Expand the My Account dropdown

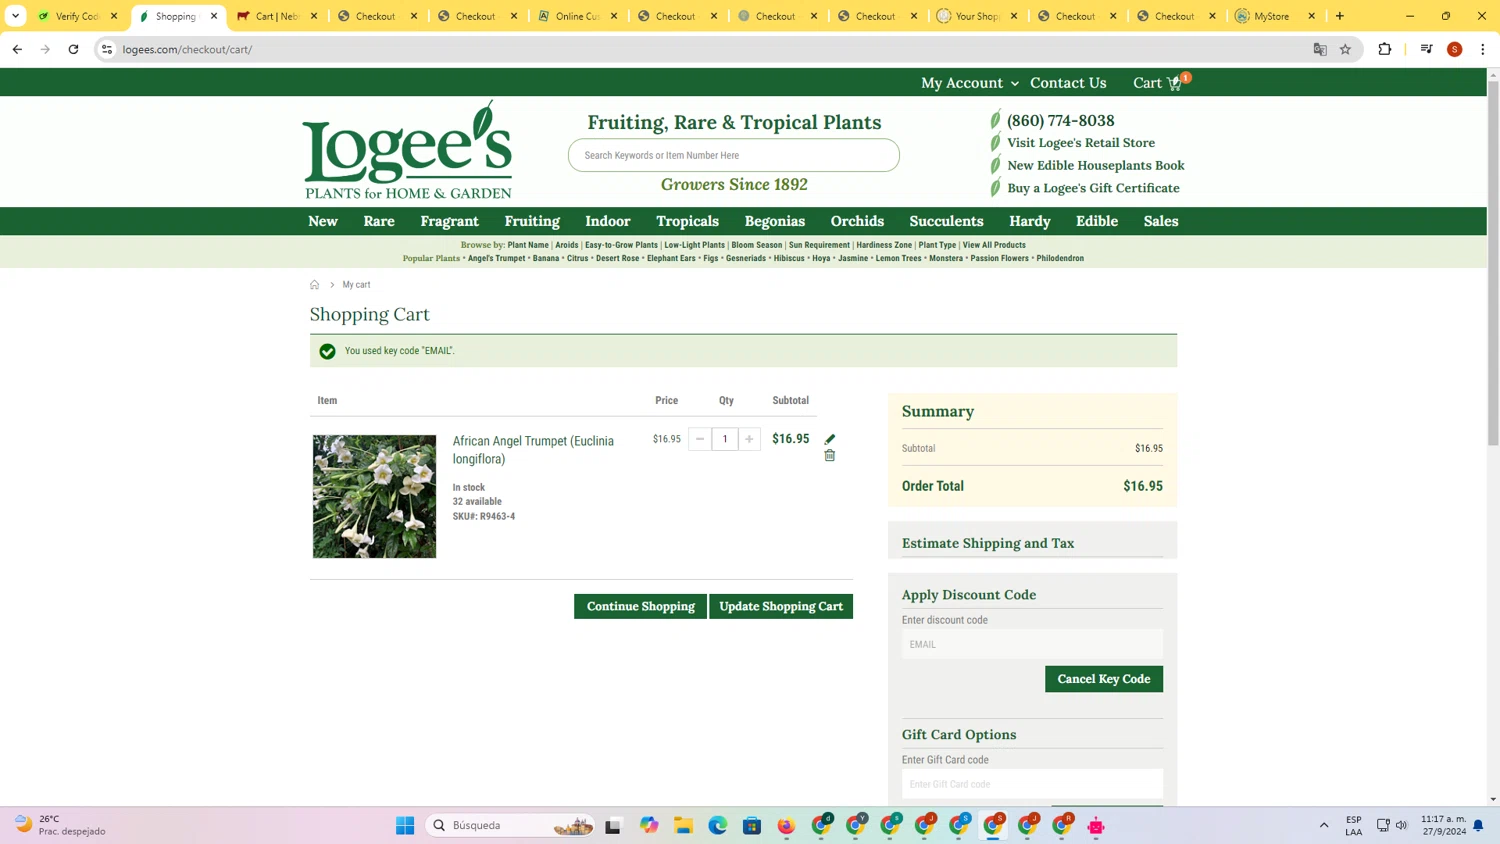click(x=969, y=83)
